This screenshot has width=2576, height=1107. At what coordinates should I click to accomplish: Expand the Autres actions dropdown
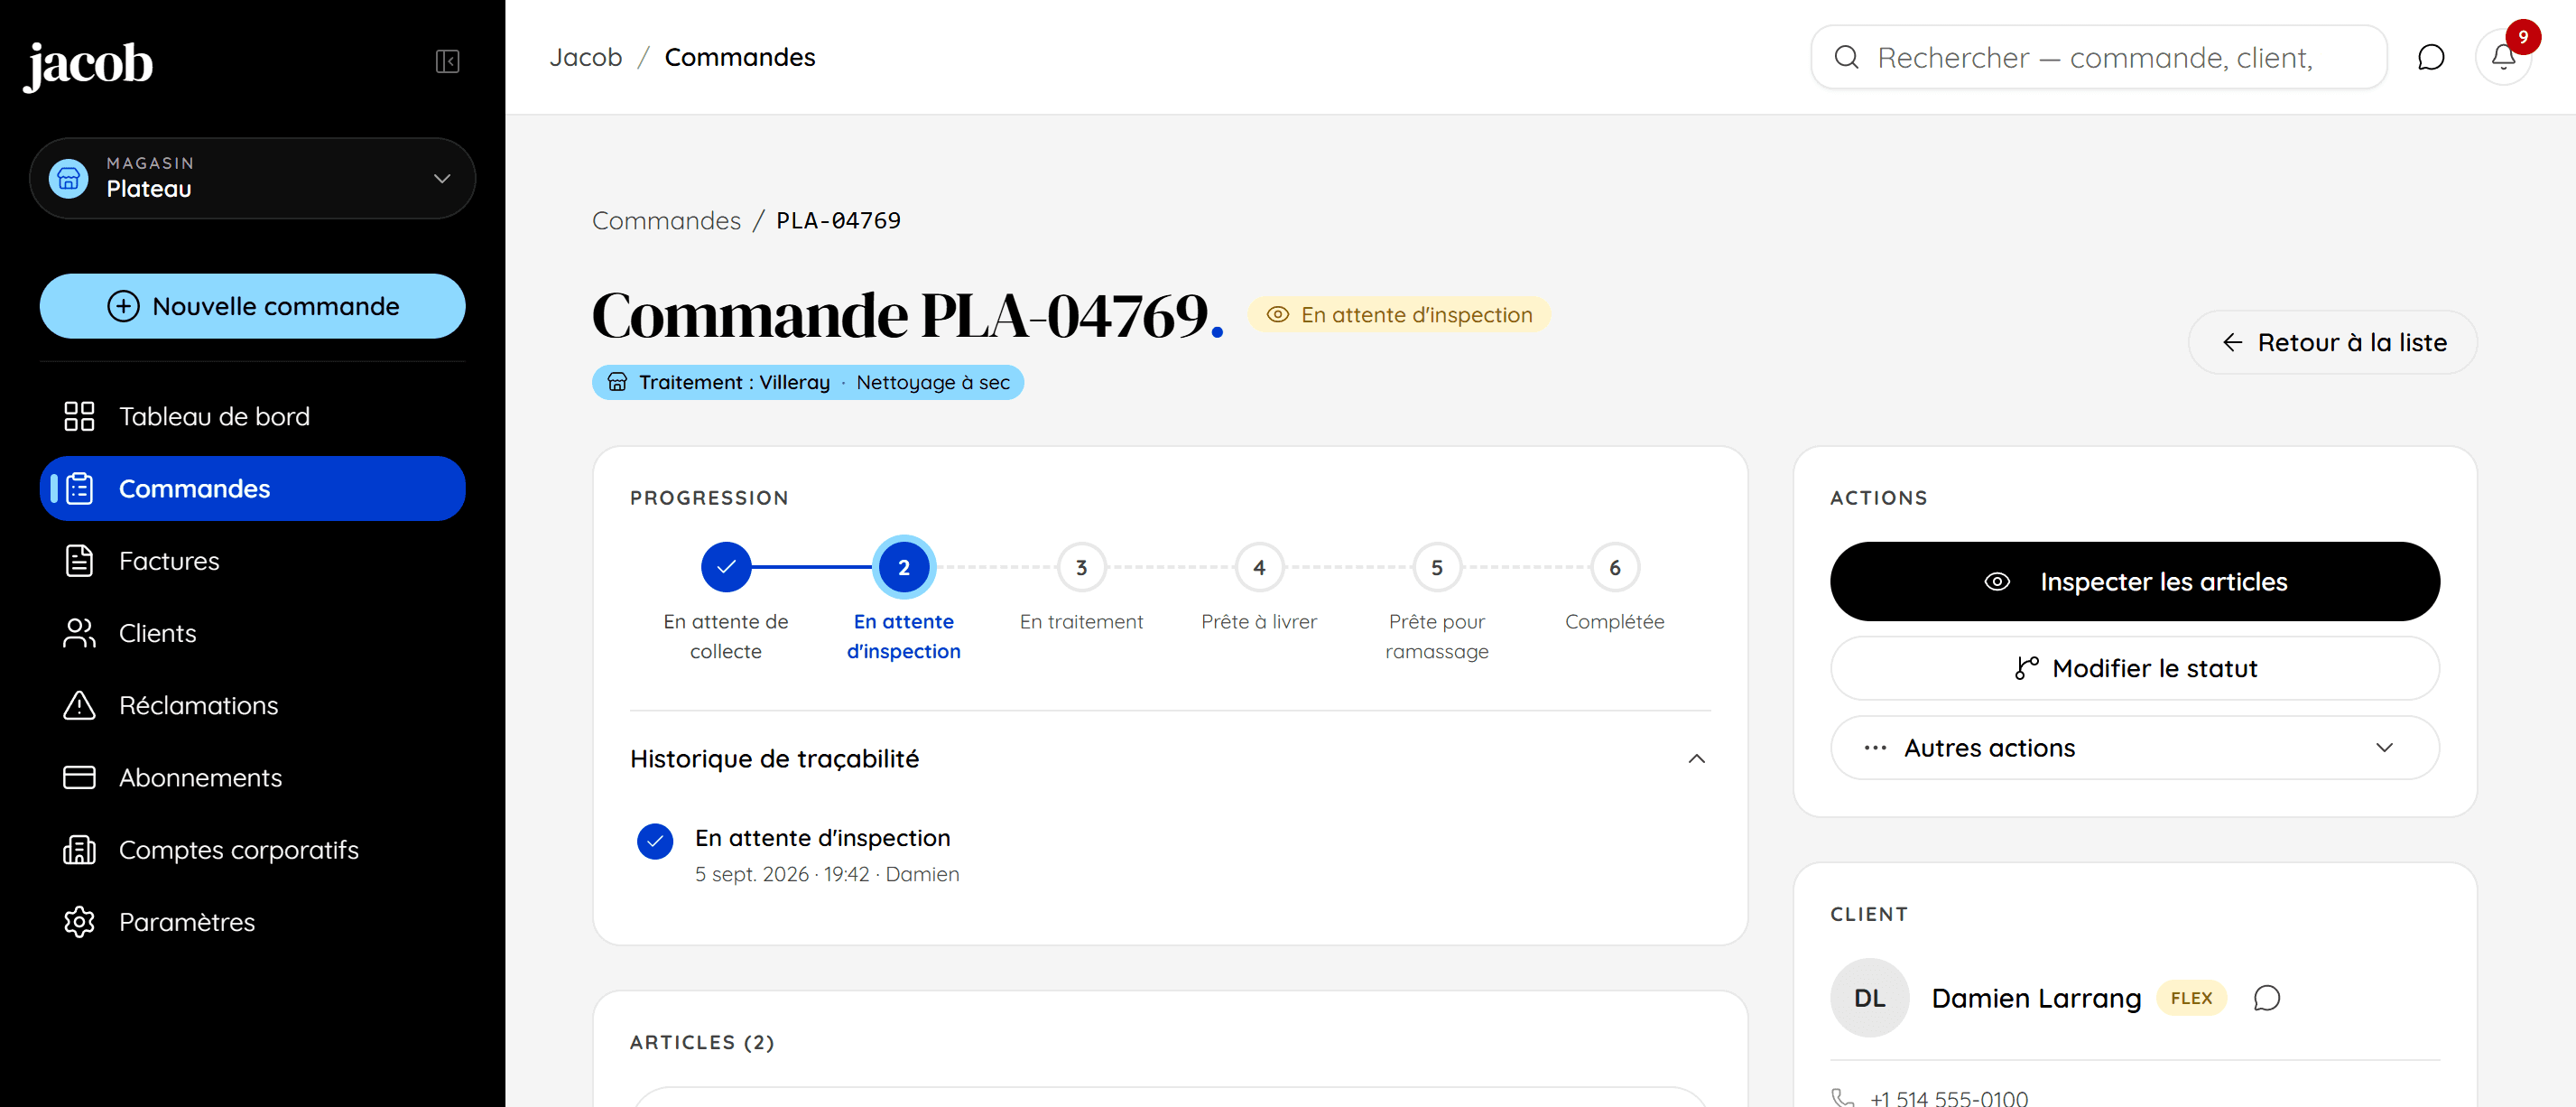click(x=2134, y=748)
